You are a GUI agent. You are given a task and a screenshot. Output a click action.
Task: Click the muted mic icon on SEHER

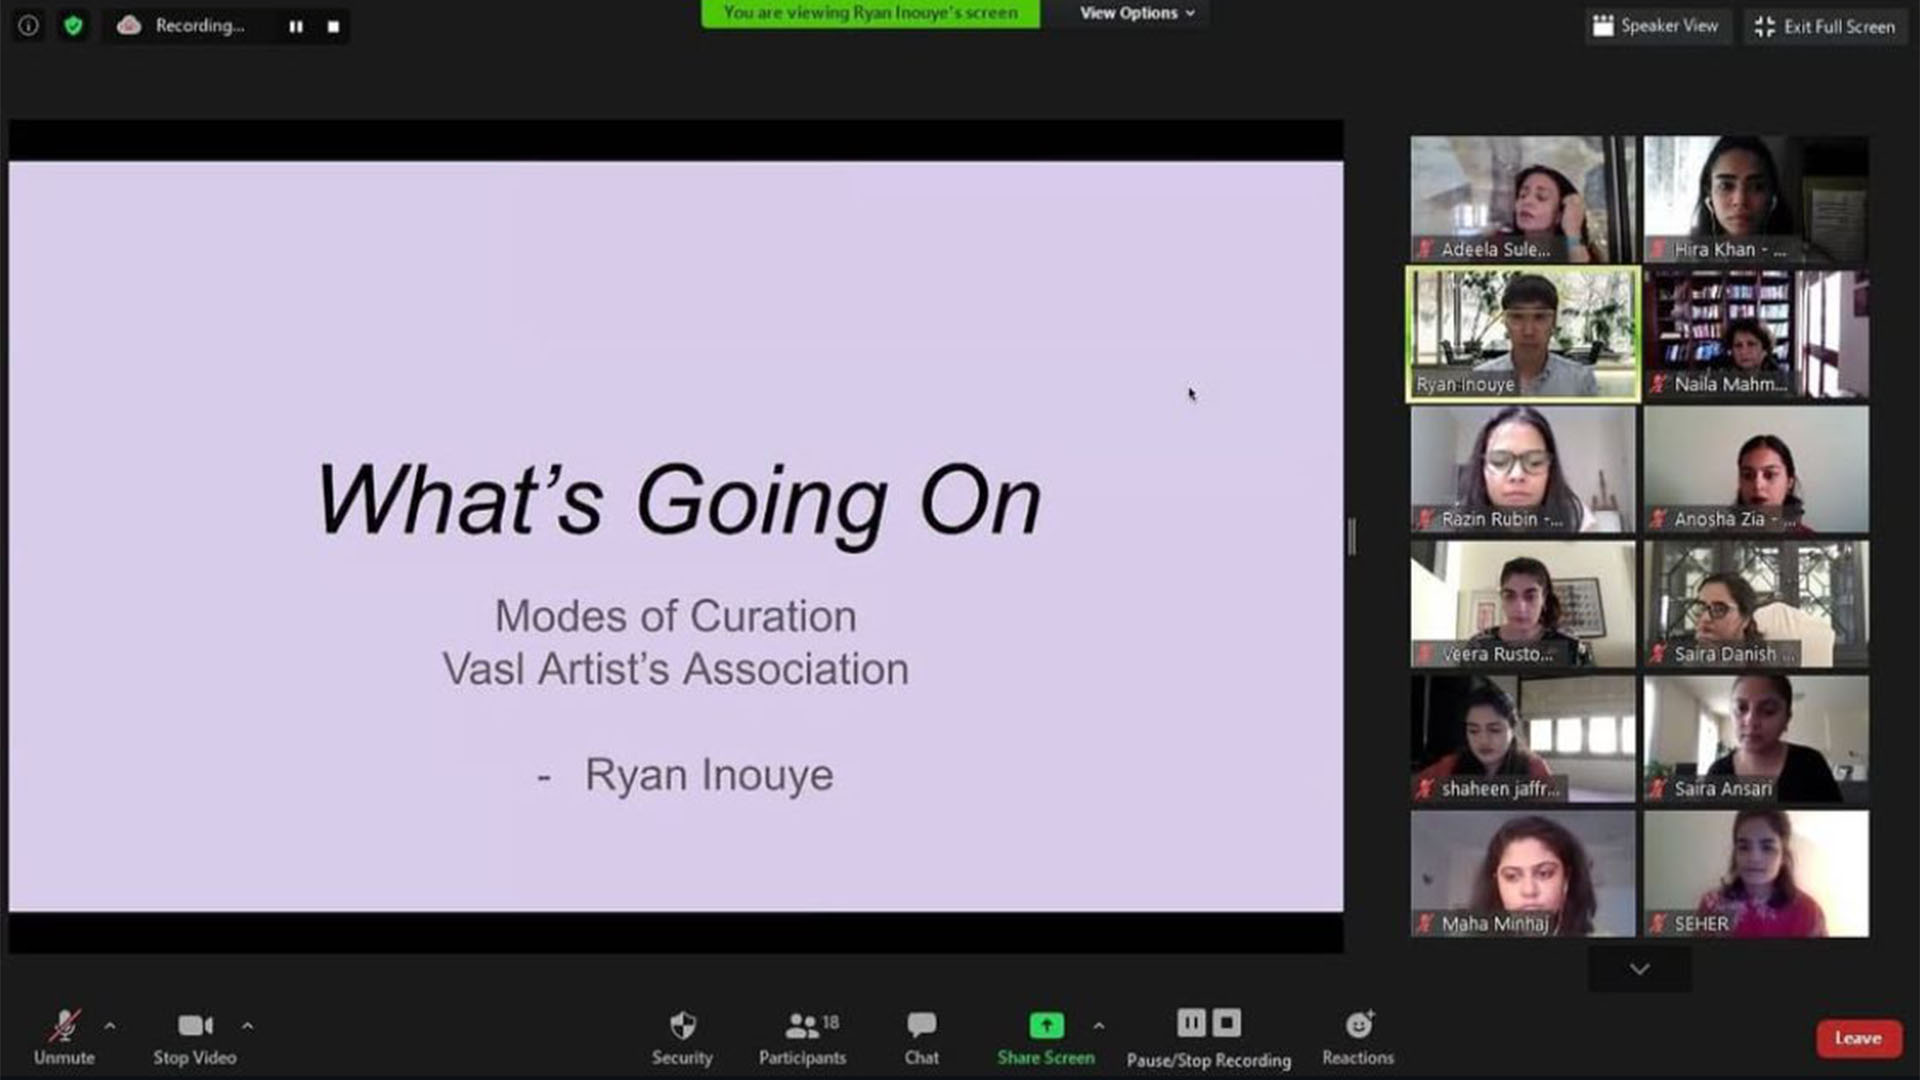(x=1658, y=924)
